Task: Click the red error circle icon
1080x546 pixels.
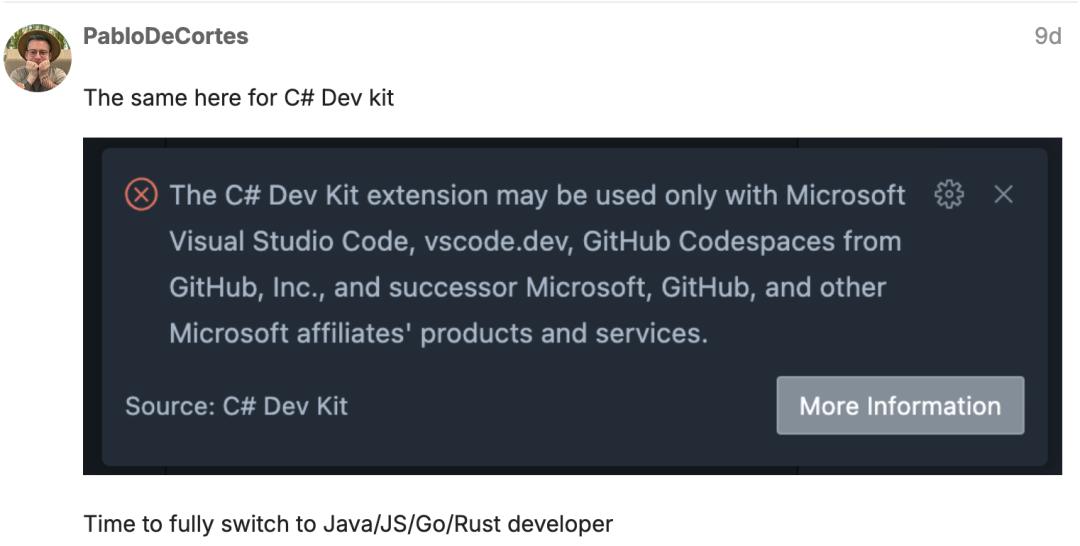Action: [x=141, y=195]
